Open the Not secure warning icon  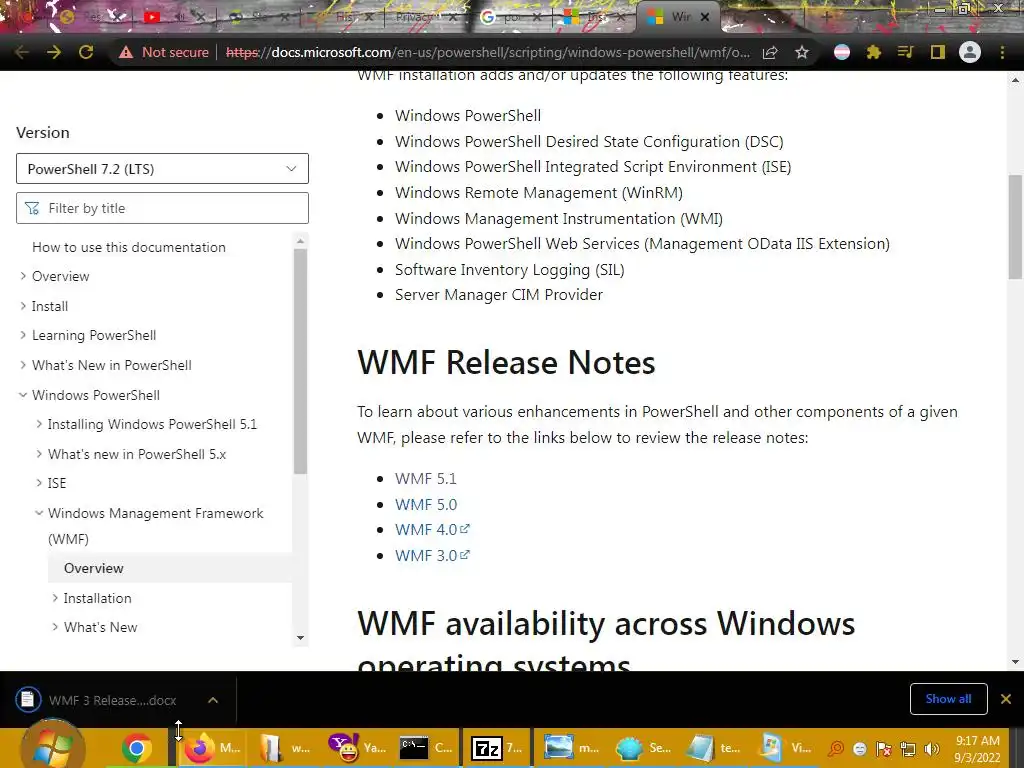point(126,52)
